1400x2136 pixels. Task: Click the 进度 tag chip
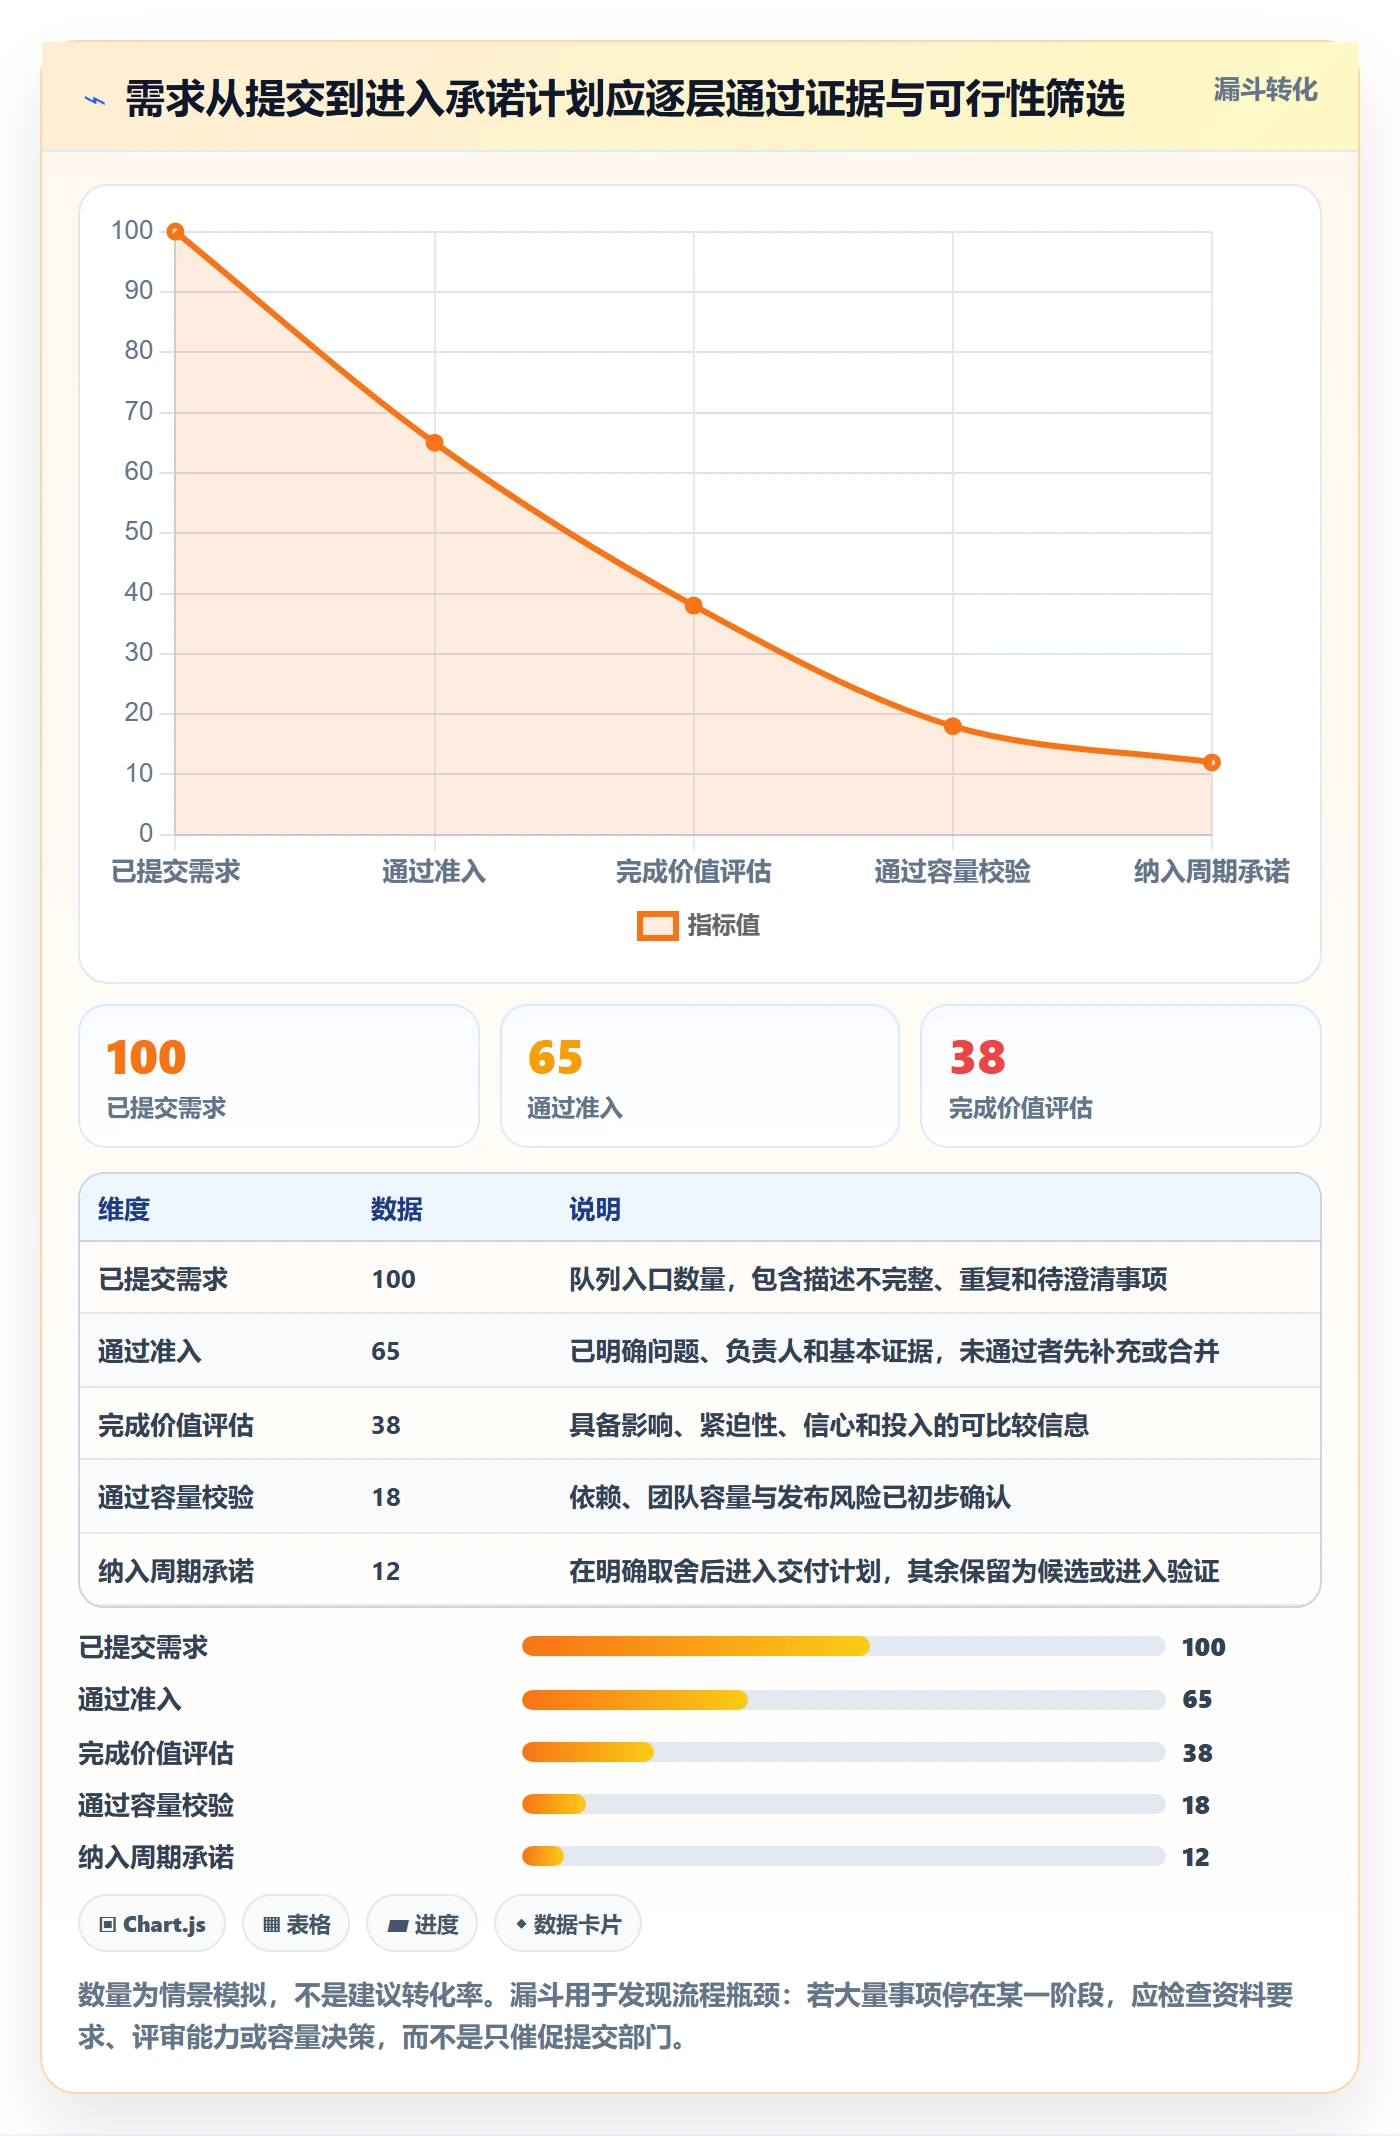[x=422, y=1924]
